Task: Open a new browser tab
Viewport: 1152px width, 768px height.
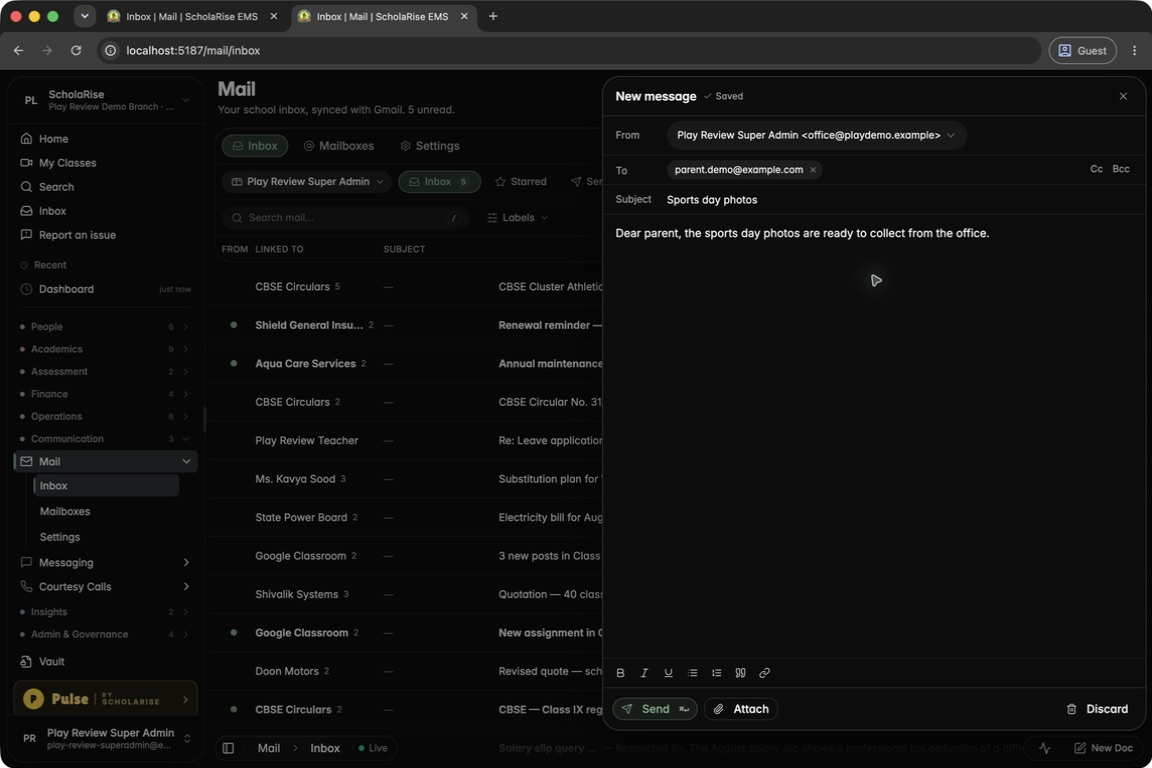Action: click(493, 16)
